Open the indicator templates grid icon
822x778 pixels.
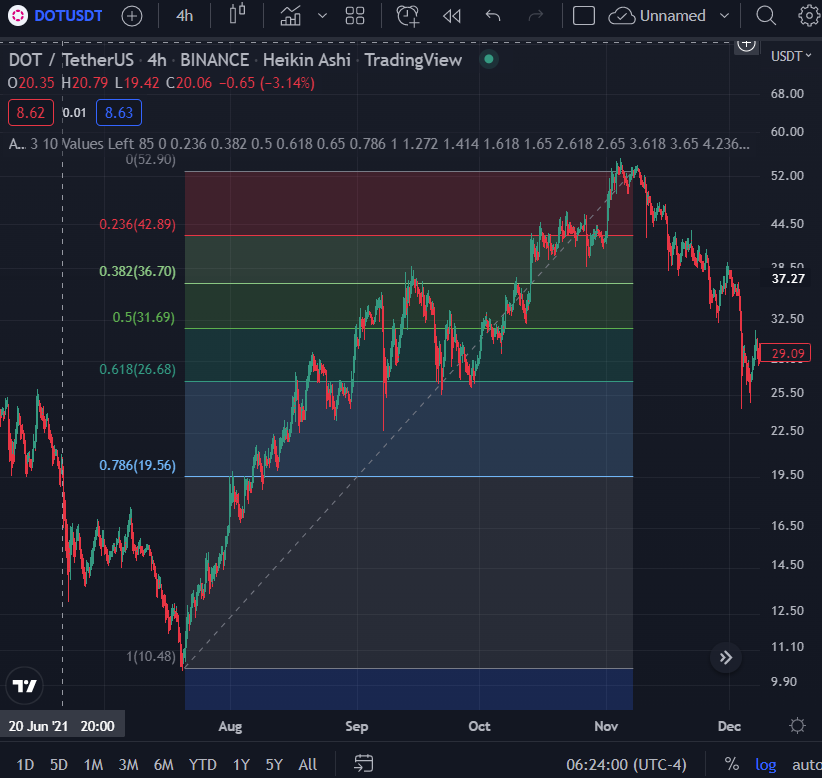(x=355, y=16)
